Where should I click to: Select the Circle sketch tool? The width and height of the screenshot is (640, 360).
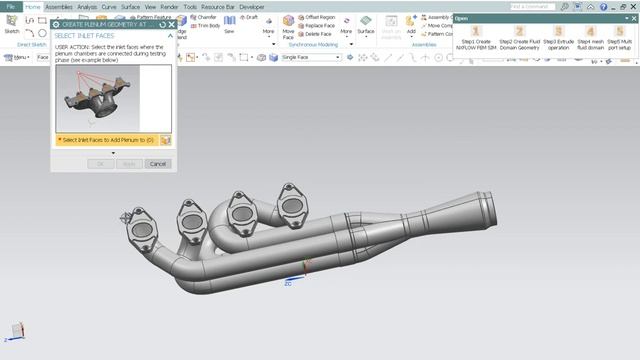pos(42,33)
